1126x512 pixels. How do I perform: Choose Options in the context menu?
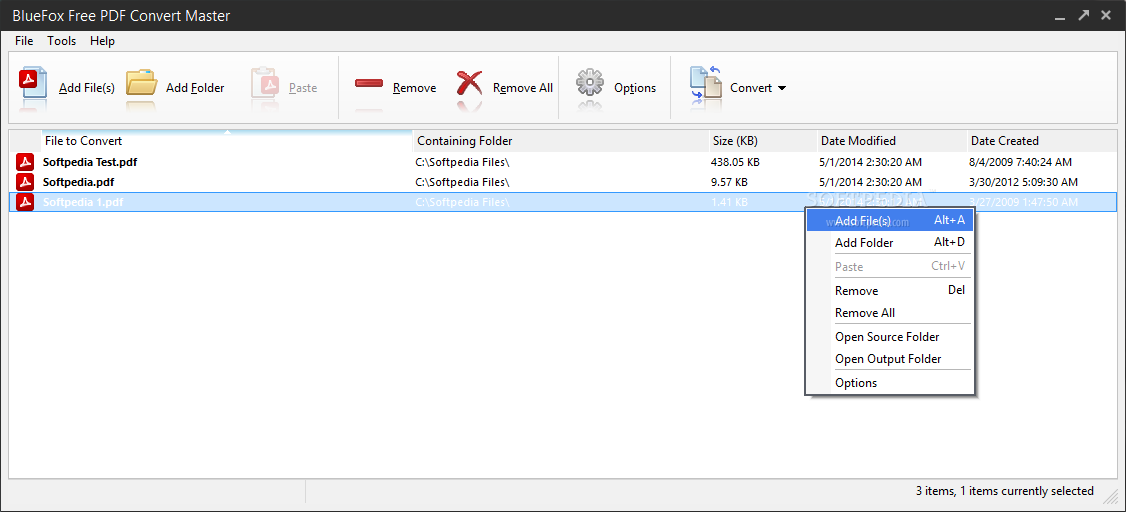click(889, 382)
